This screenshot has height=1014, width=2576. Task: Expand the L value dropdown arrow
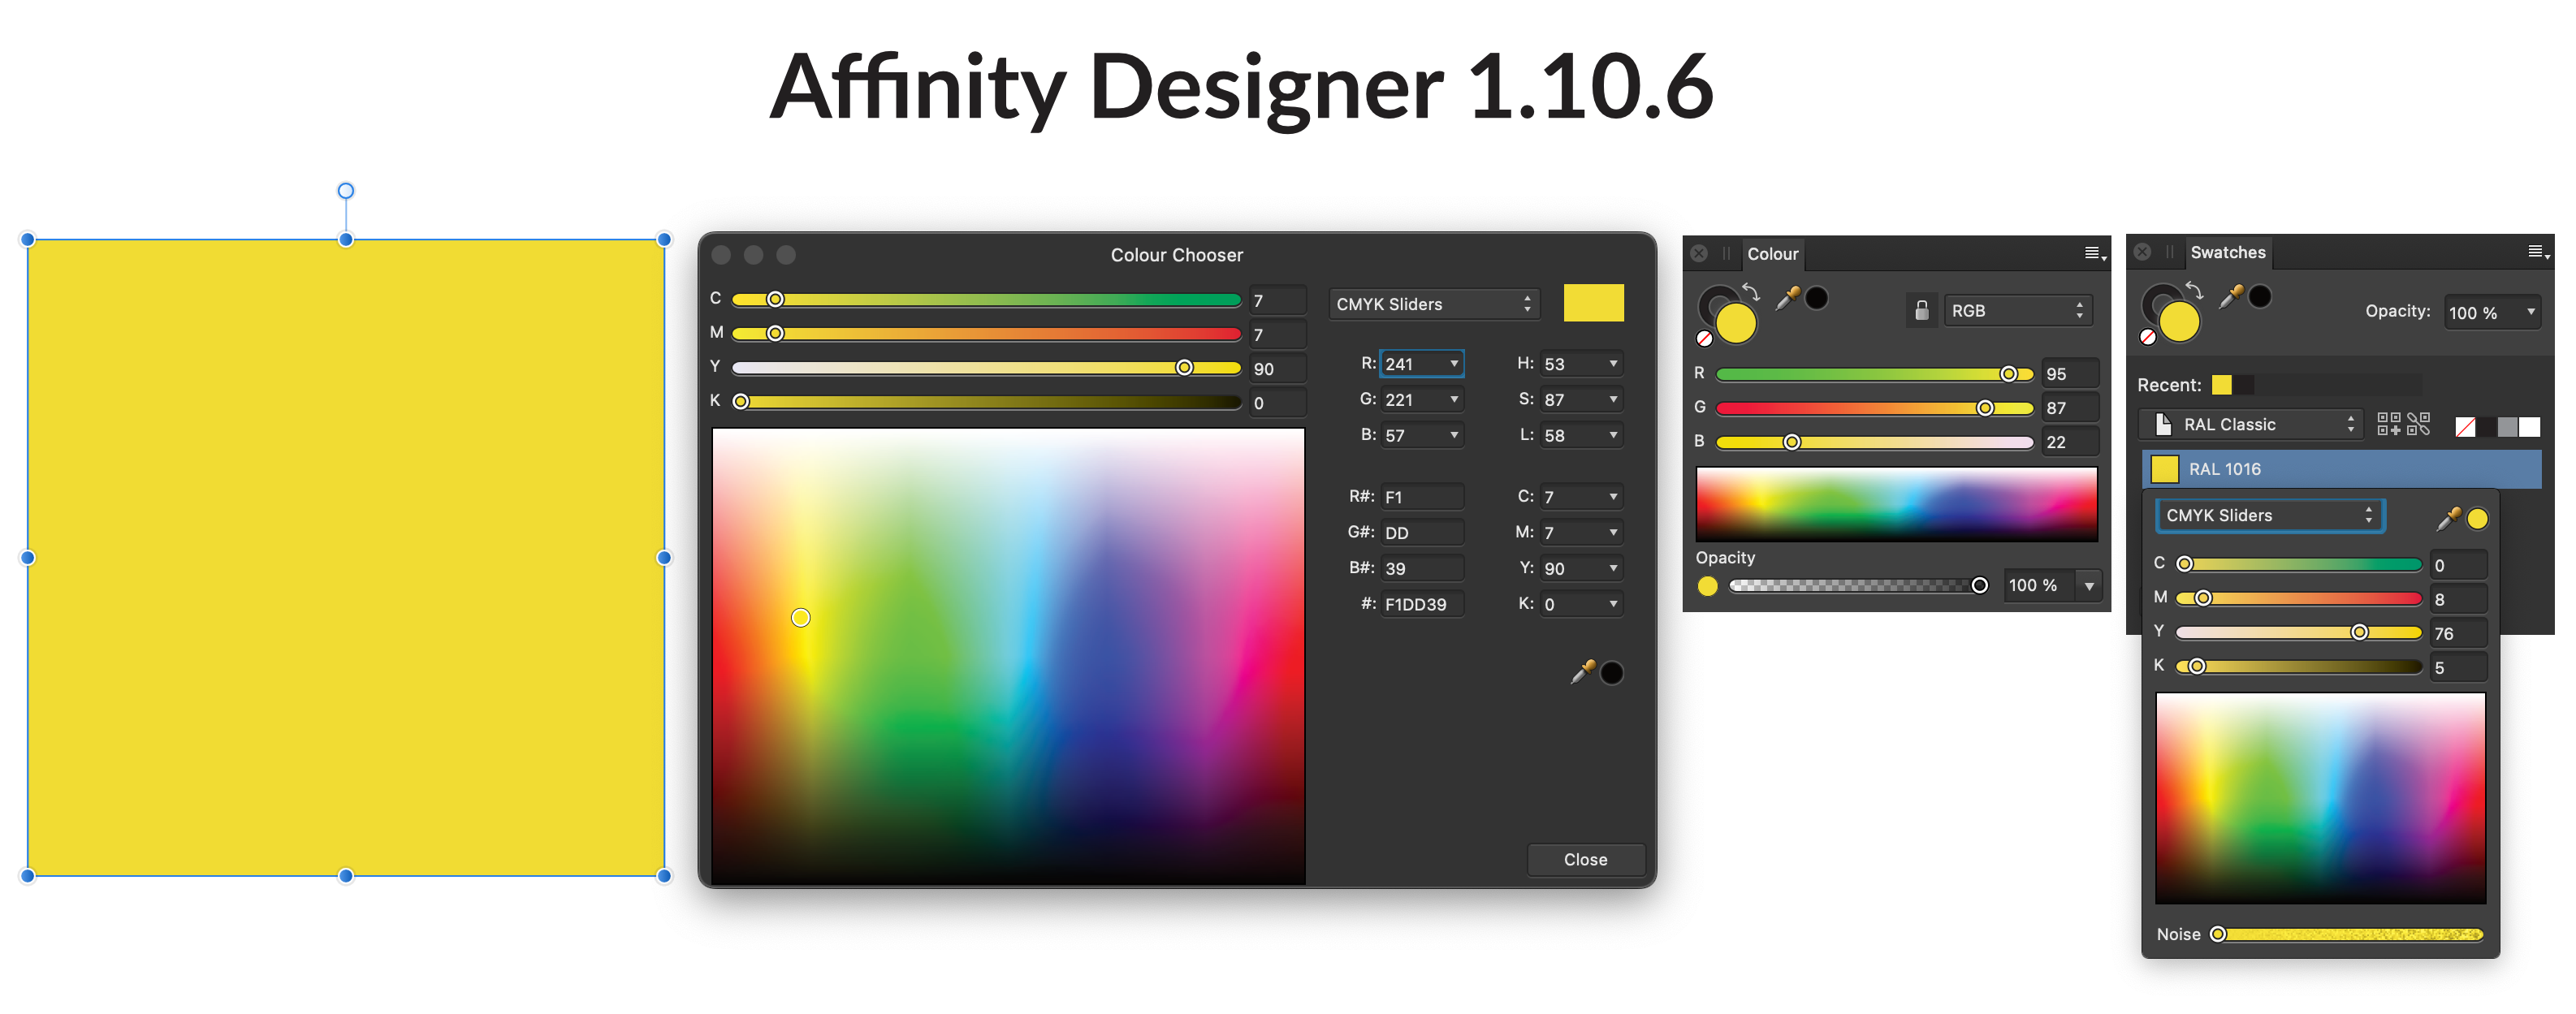1613,436
